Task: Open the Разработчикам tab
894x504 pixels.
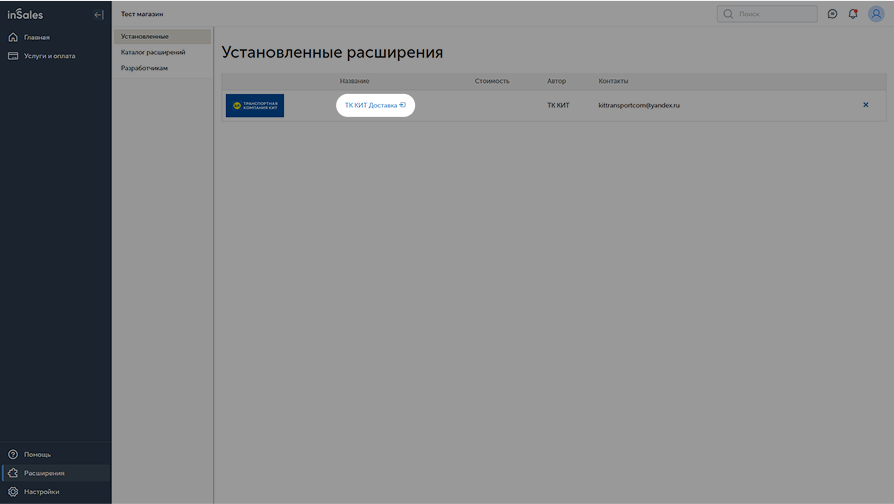Action: tap(144, 68)
